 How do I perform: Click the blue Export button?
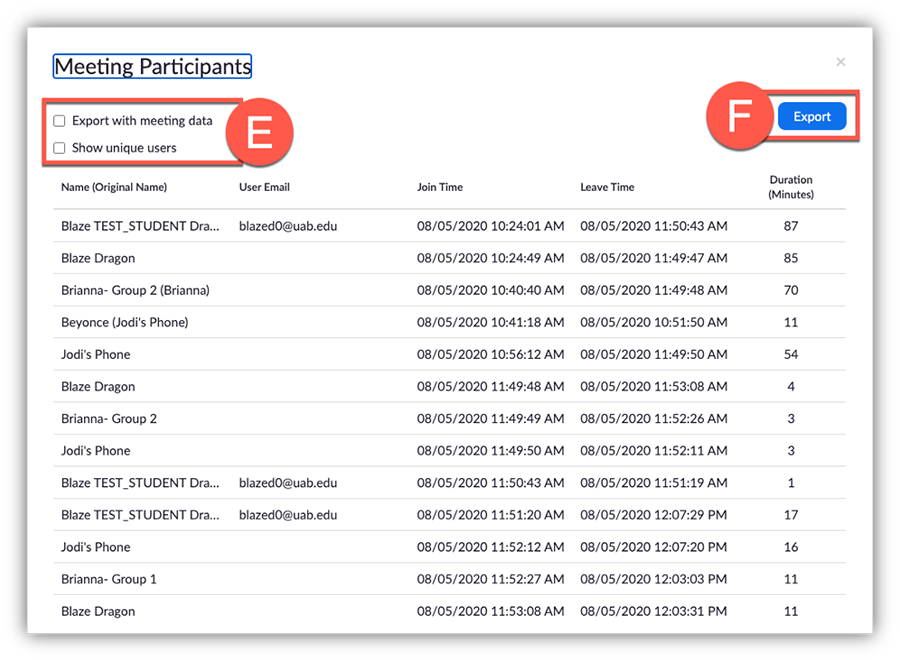(811, 117)
